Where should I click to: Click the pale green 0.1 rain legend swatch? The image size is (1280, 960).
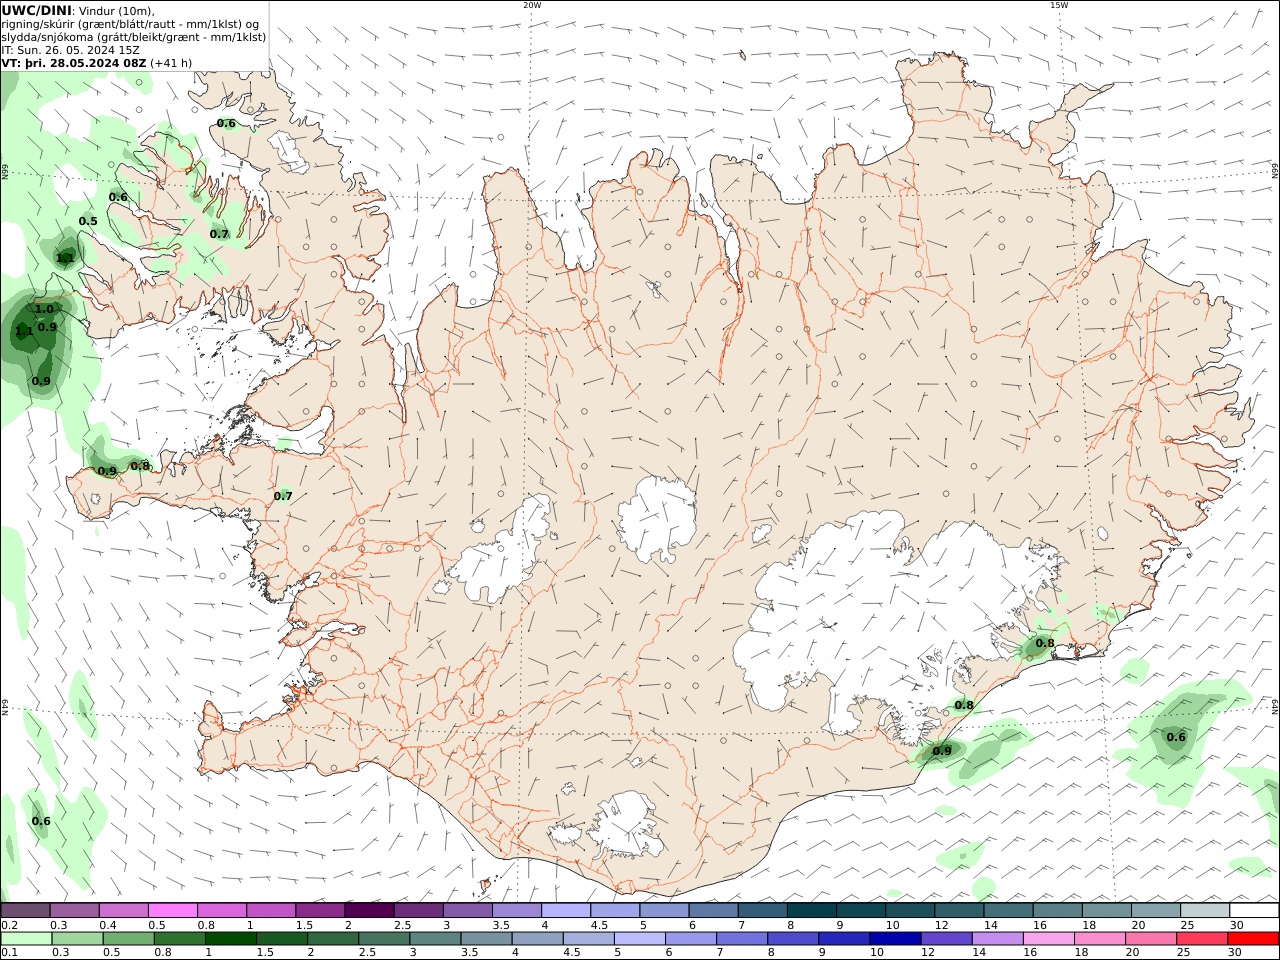coord(26,939)
